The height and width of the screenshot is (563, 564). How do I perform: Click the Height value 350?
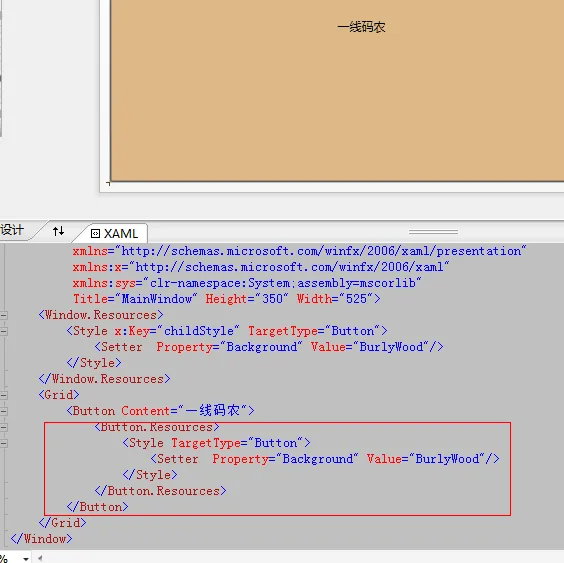(x=272, y=299)
